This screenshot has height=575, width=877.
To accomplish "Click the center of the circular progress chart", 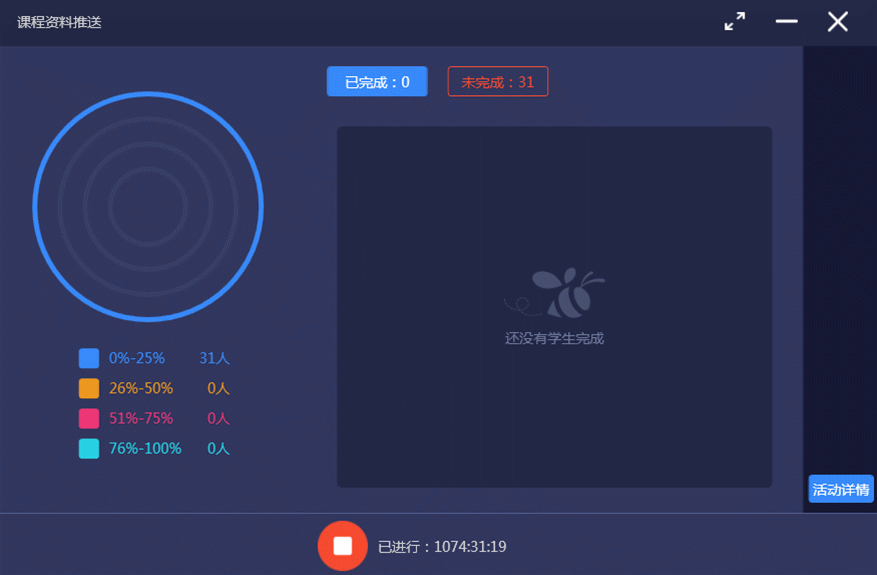I will point(148,207).
